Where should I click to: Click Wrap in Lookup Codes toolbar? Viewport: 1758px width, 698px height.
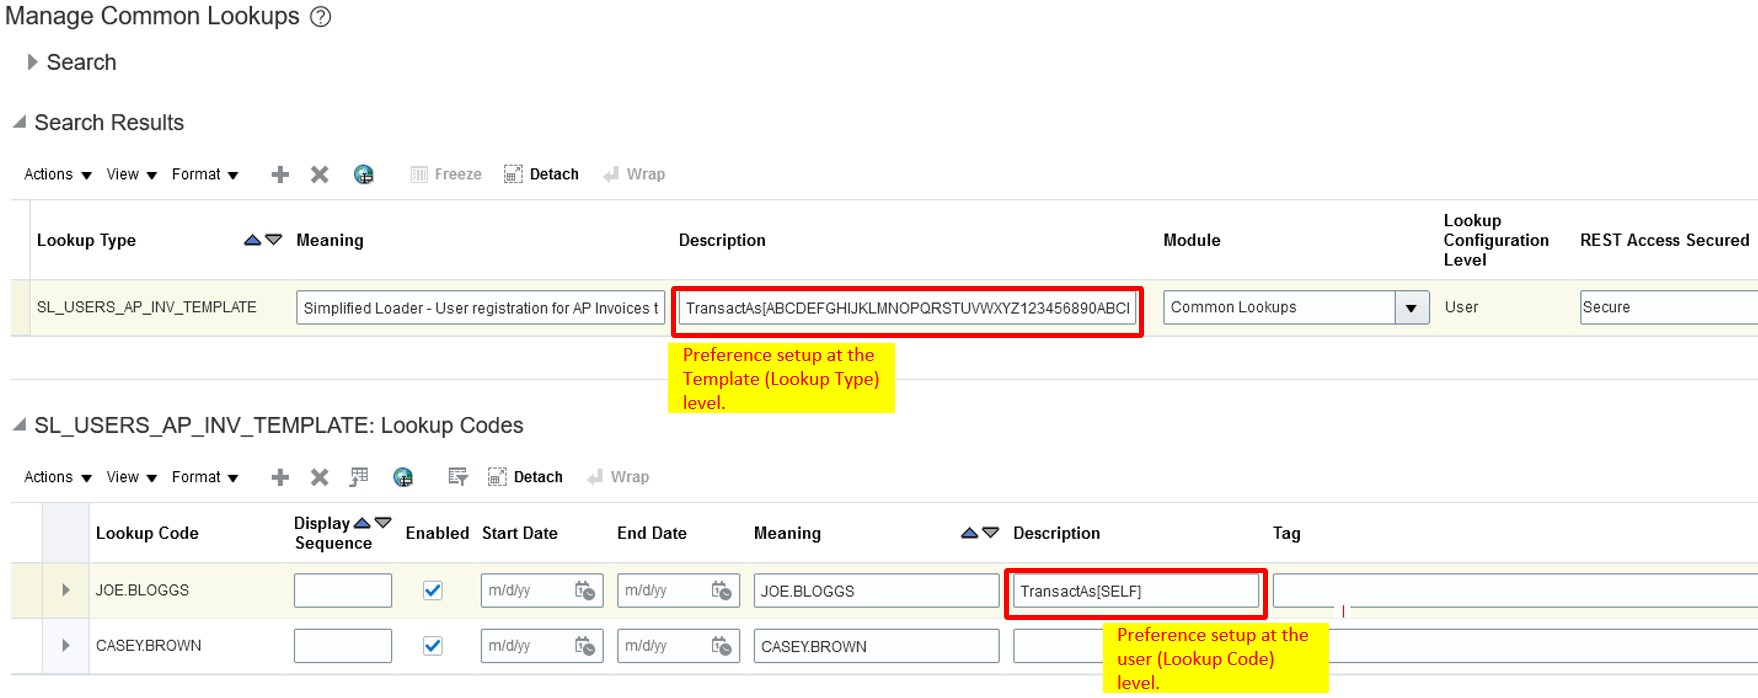pyautogui.click(x=618, y=477)
